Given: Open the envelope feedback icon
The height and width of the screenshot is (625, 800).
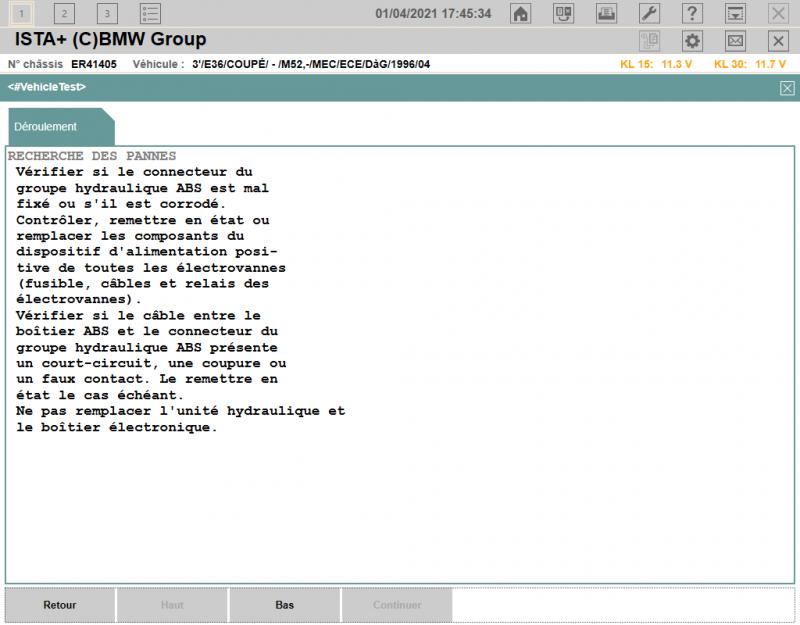Looking at the screenshot, I should pos(735,41).
